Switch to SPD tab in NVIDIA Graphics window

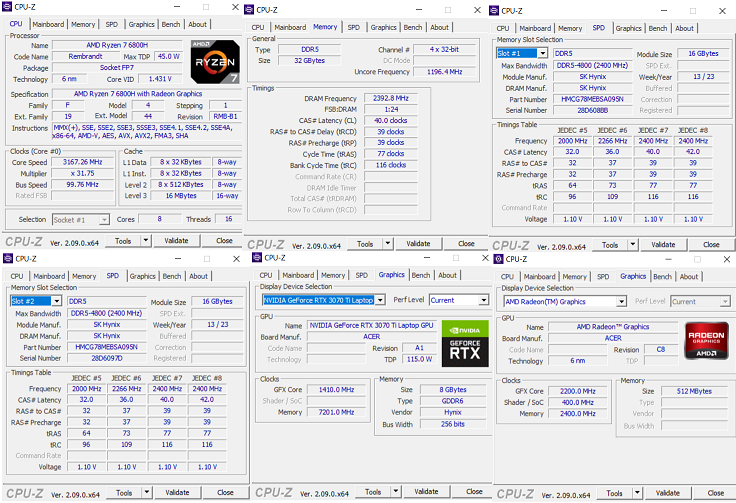(361, 275)
